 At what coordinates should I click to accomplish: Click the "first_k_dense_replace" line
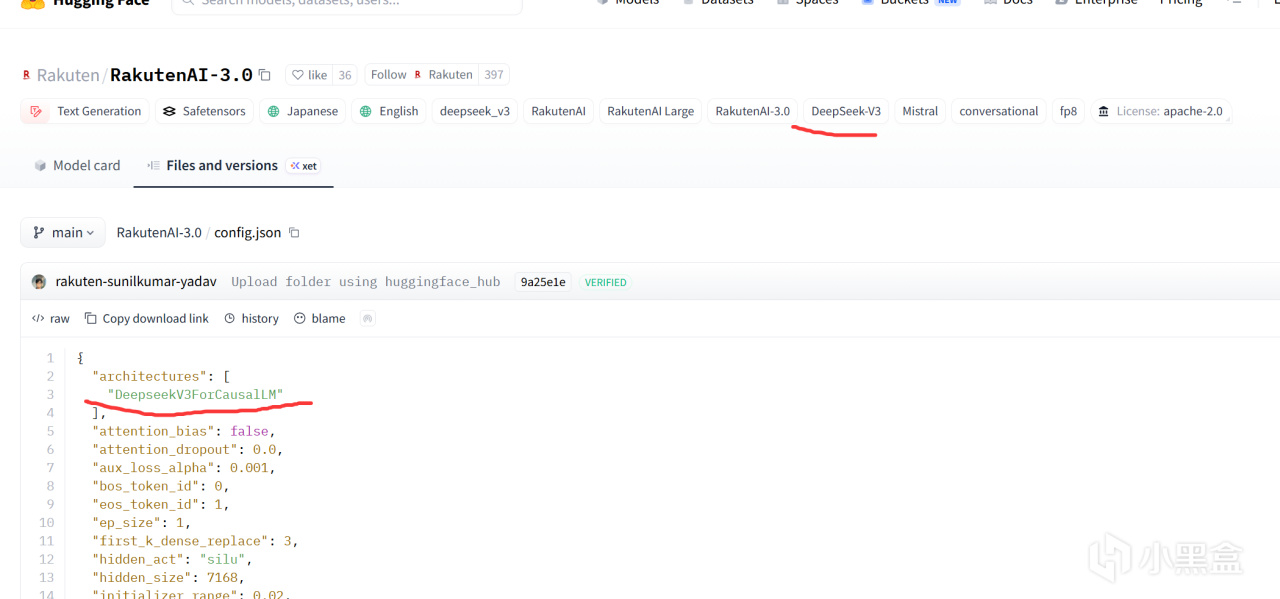tap(195, 541)
